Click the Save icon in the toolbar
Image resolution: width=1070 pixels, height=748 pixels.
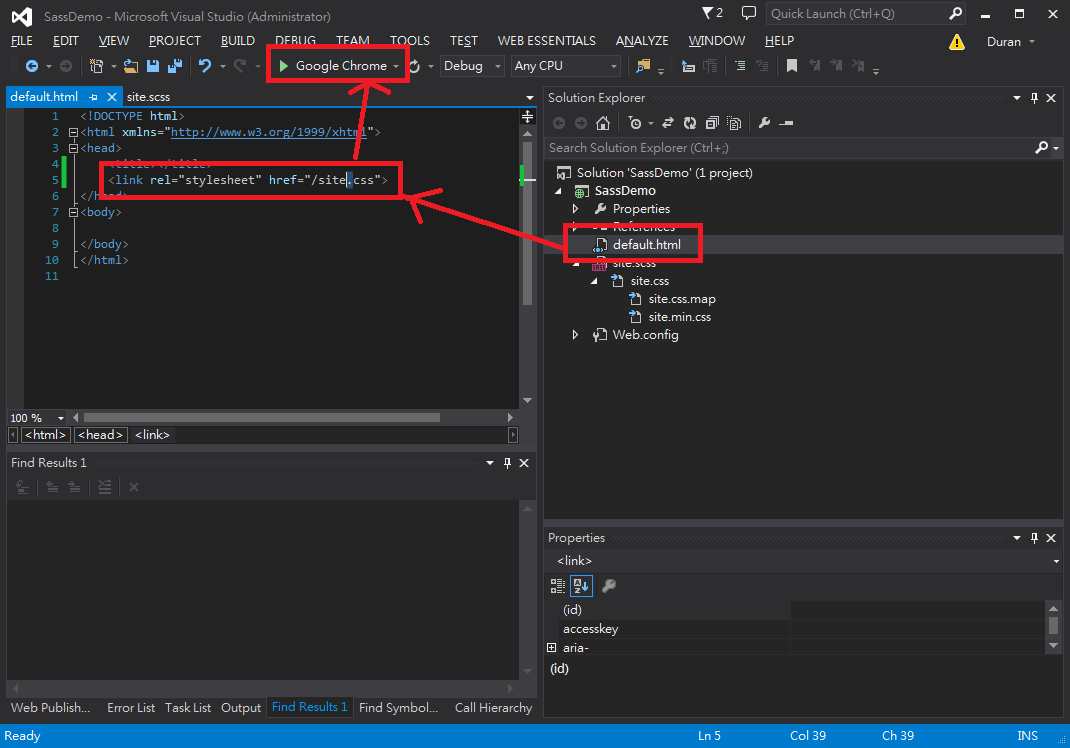coord(153,66)
